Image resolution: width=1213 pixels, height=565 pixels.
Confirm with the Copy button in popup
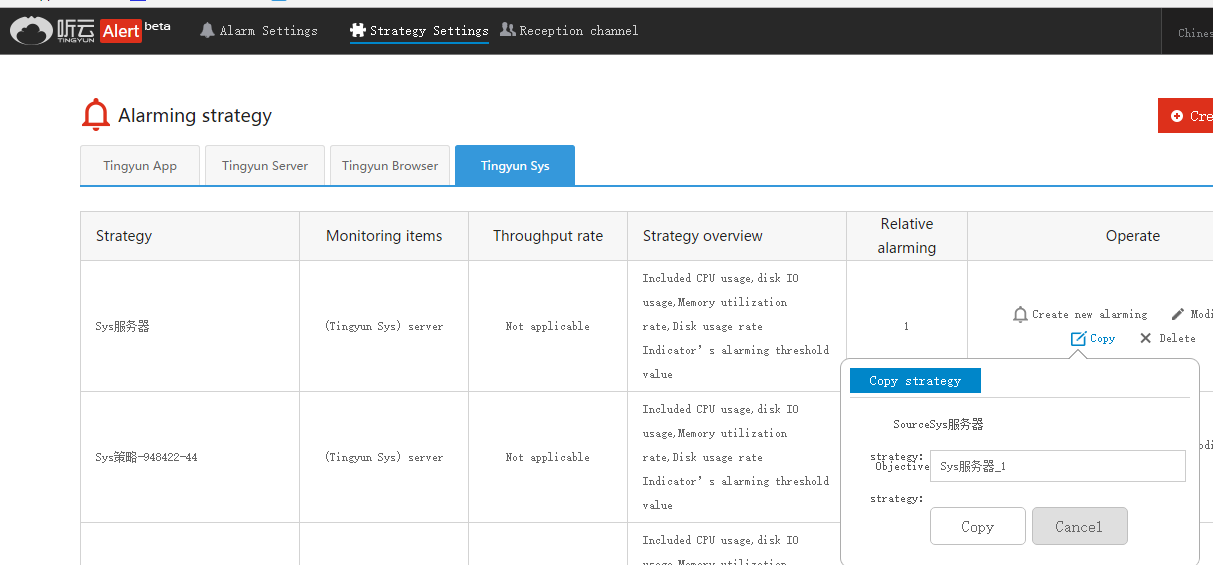(977, 527)
